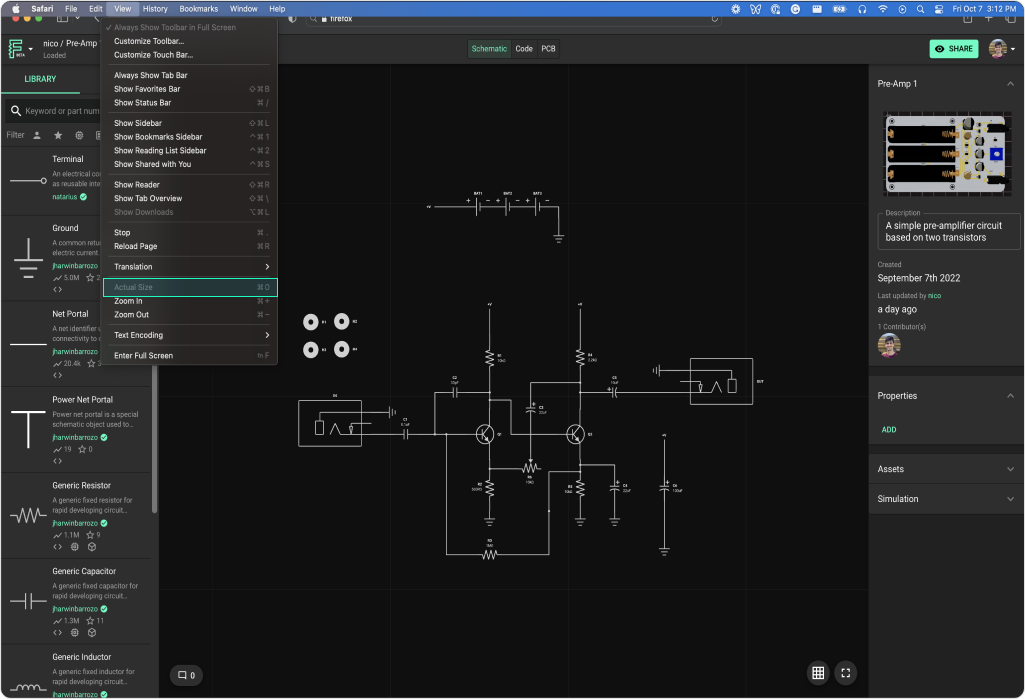Open macOS Control Center in menu bar
This screenshot has height=699, width=1025.
[937, 9]
